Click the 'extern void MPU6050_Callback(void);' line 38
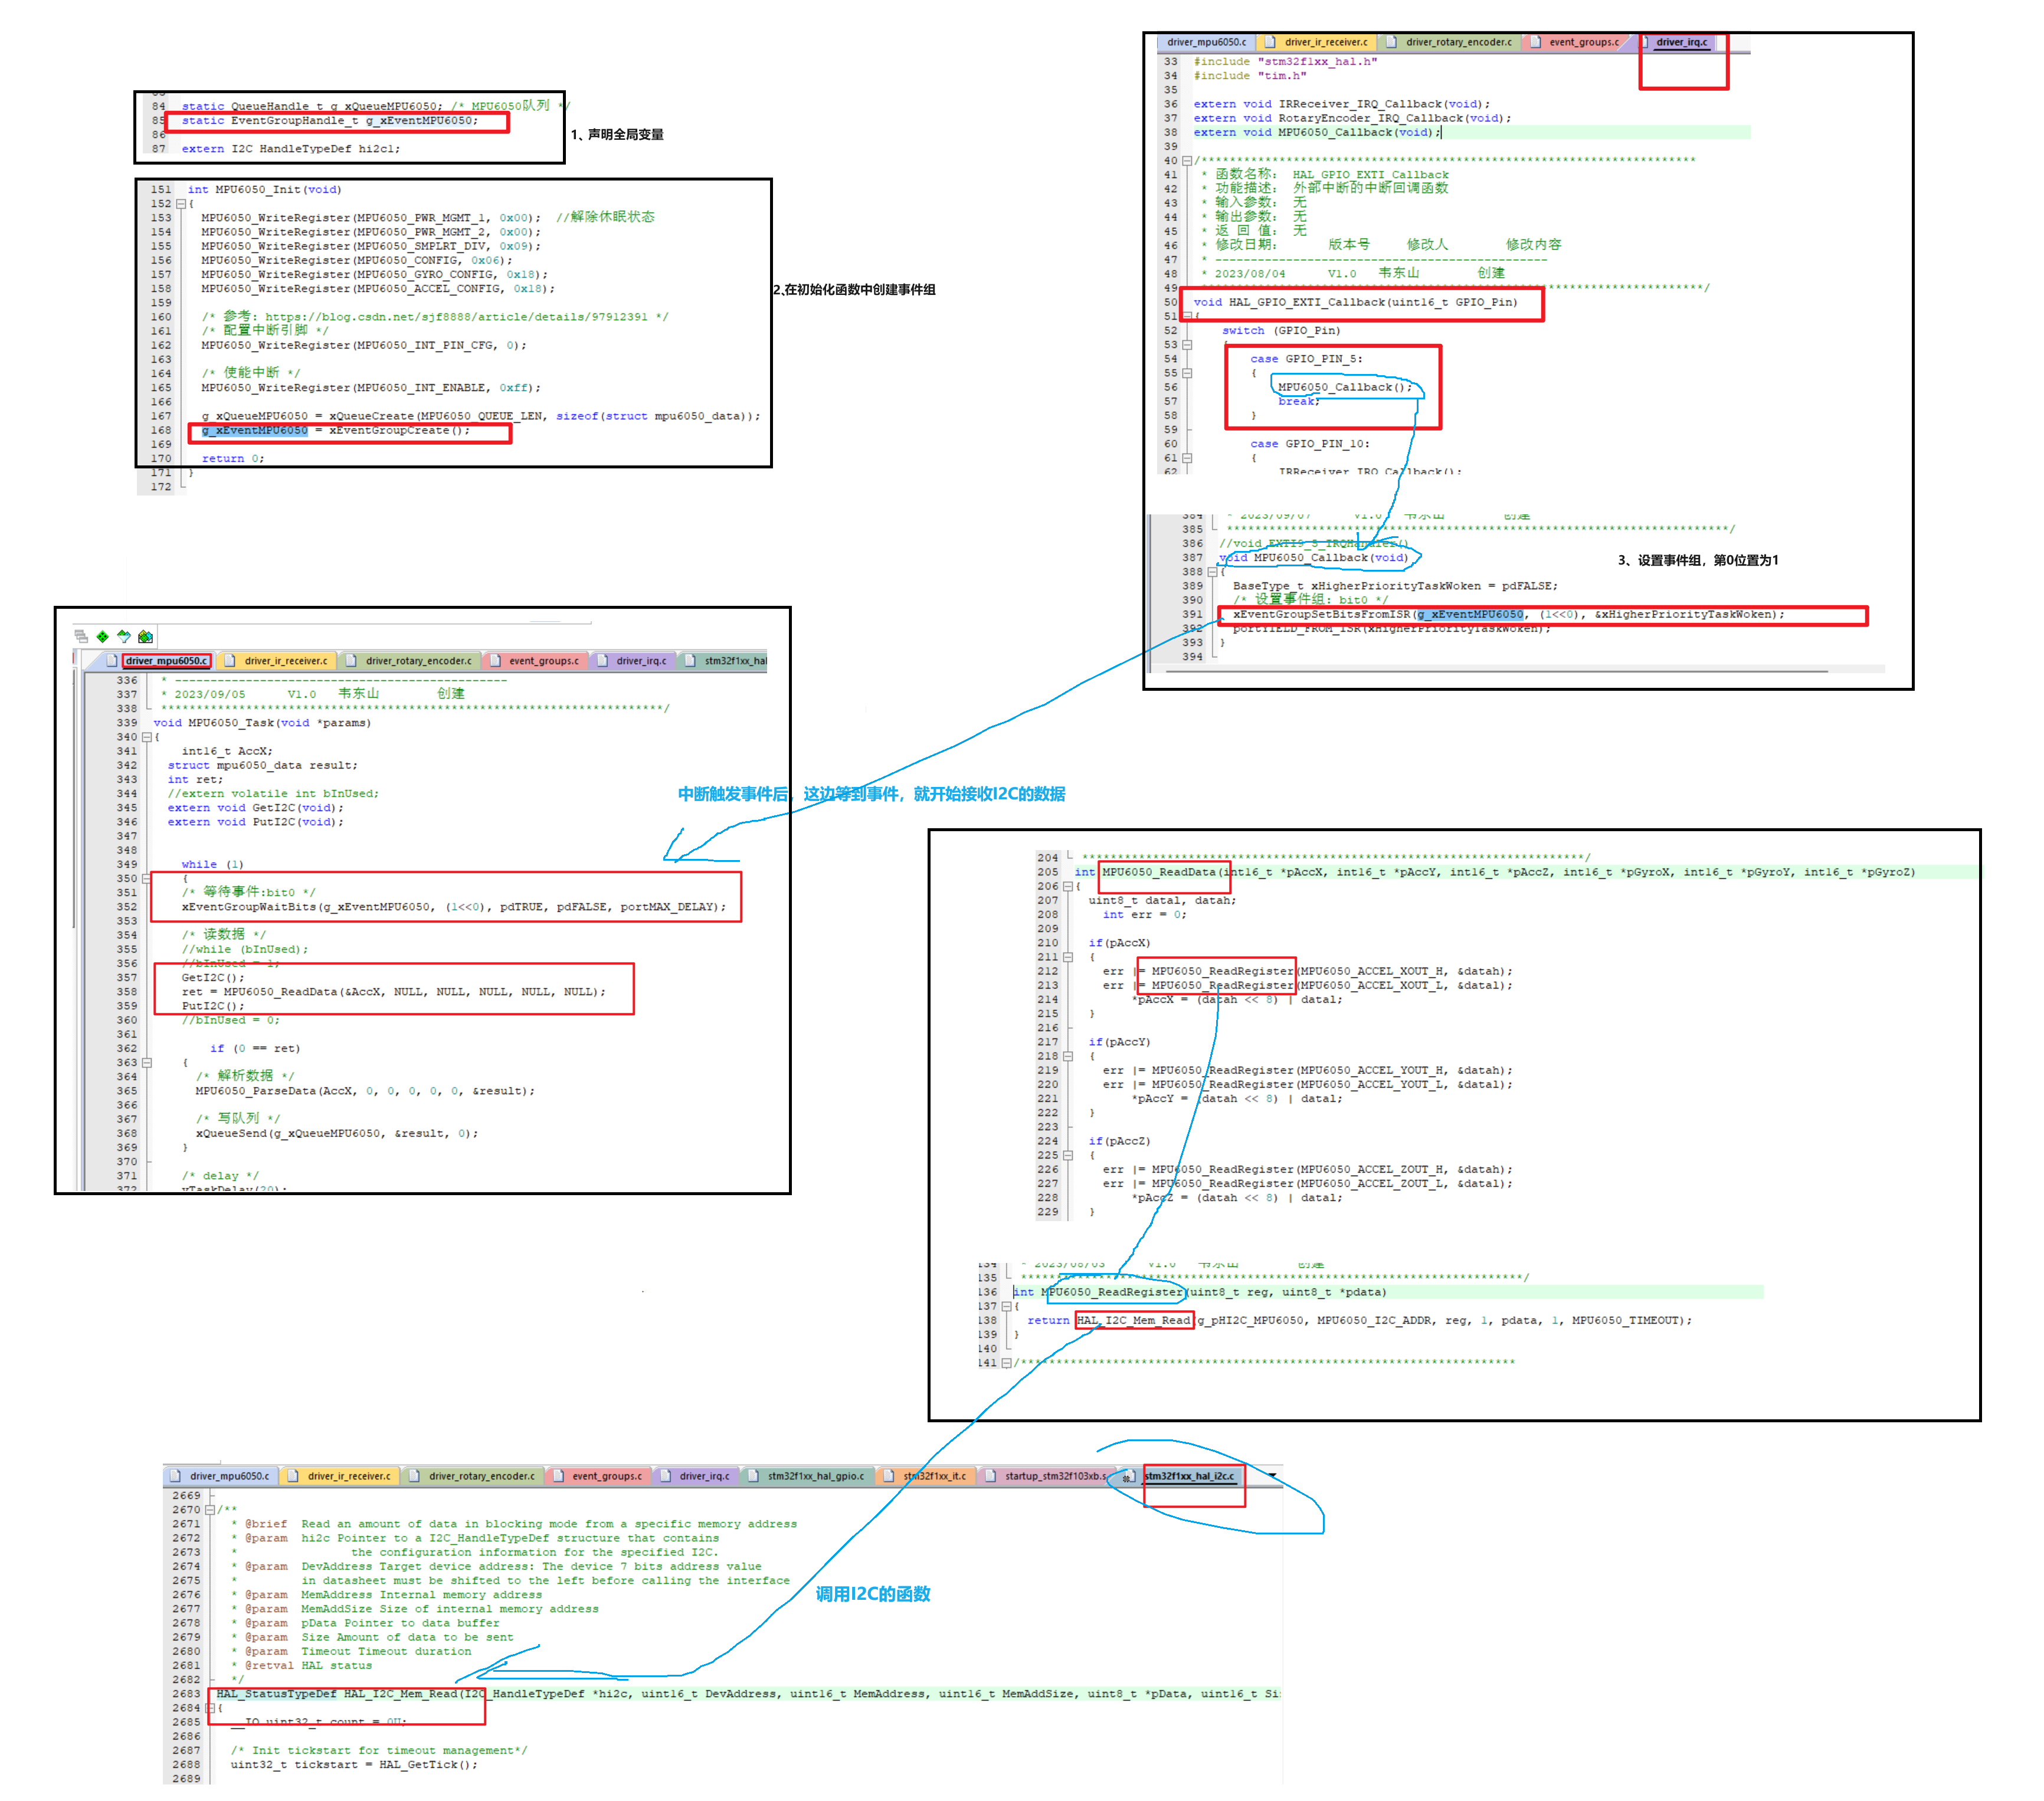This screenshot has height=1801, width=2044. [x=1317, y=132]
